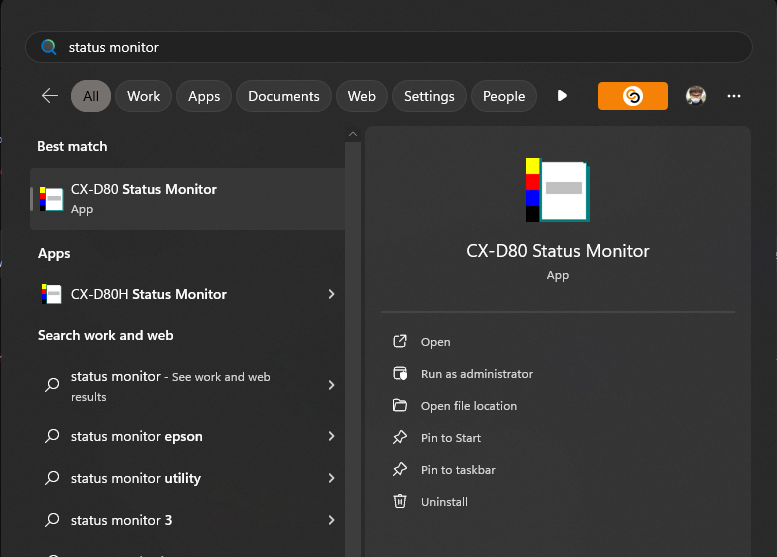Image resolution: width=777 pixels, height=557 pixels.
Task: Click the Open file location folder icon
Action: coord(400,405)
